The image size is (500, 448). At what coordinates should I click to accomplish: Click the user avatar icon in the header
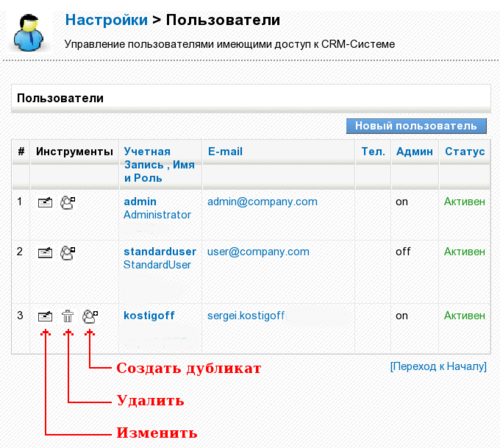tap(29, 32)
